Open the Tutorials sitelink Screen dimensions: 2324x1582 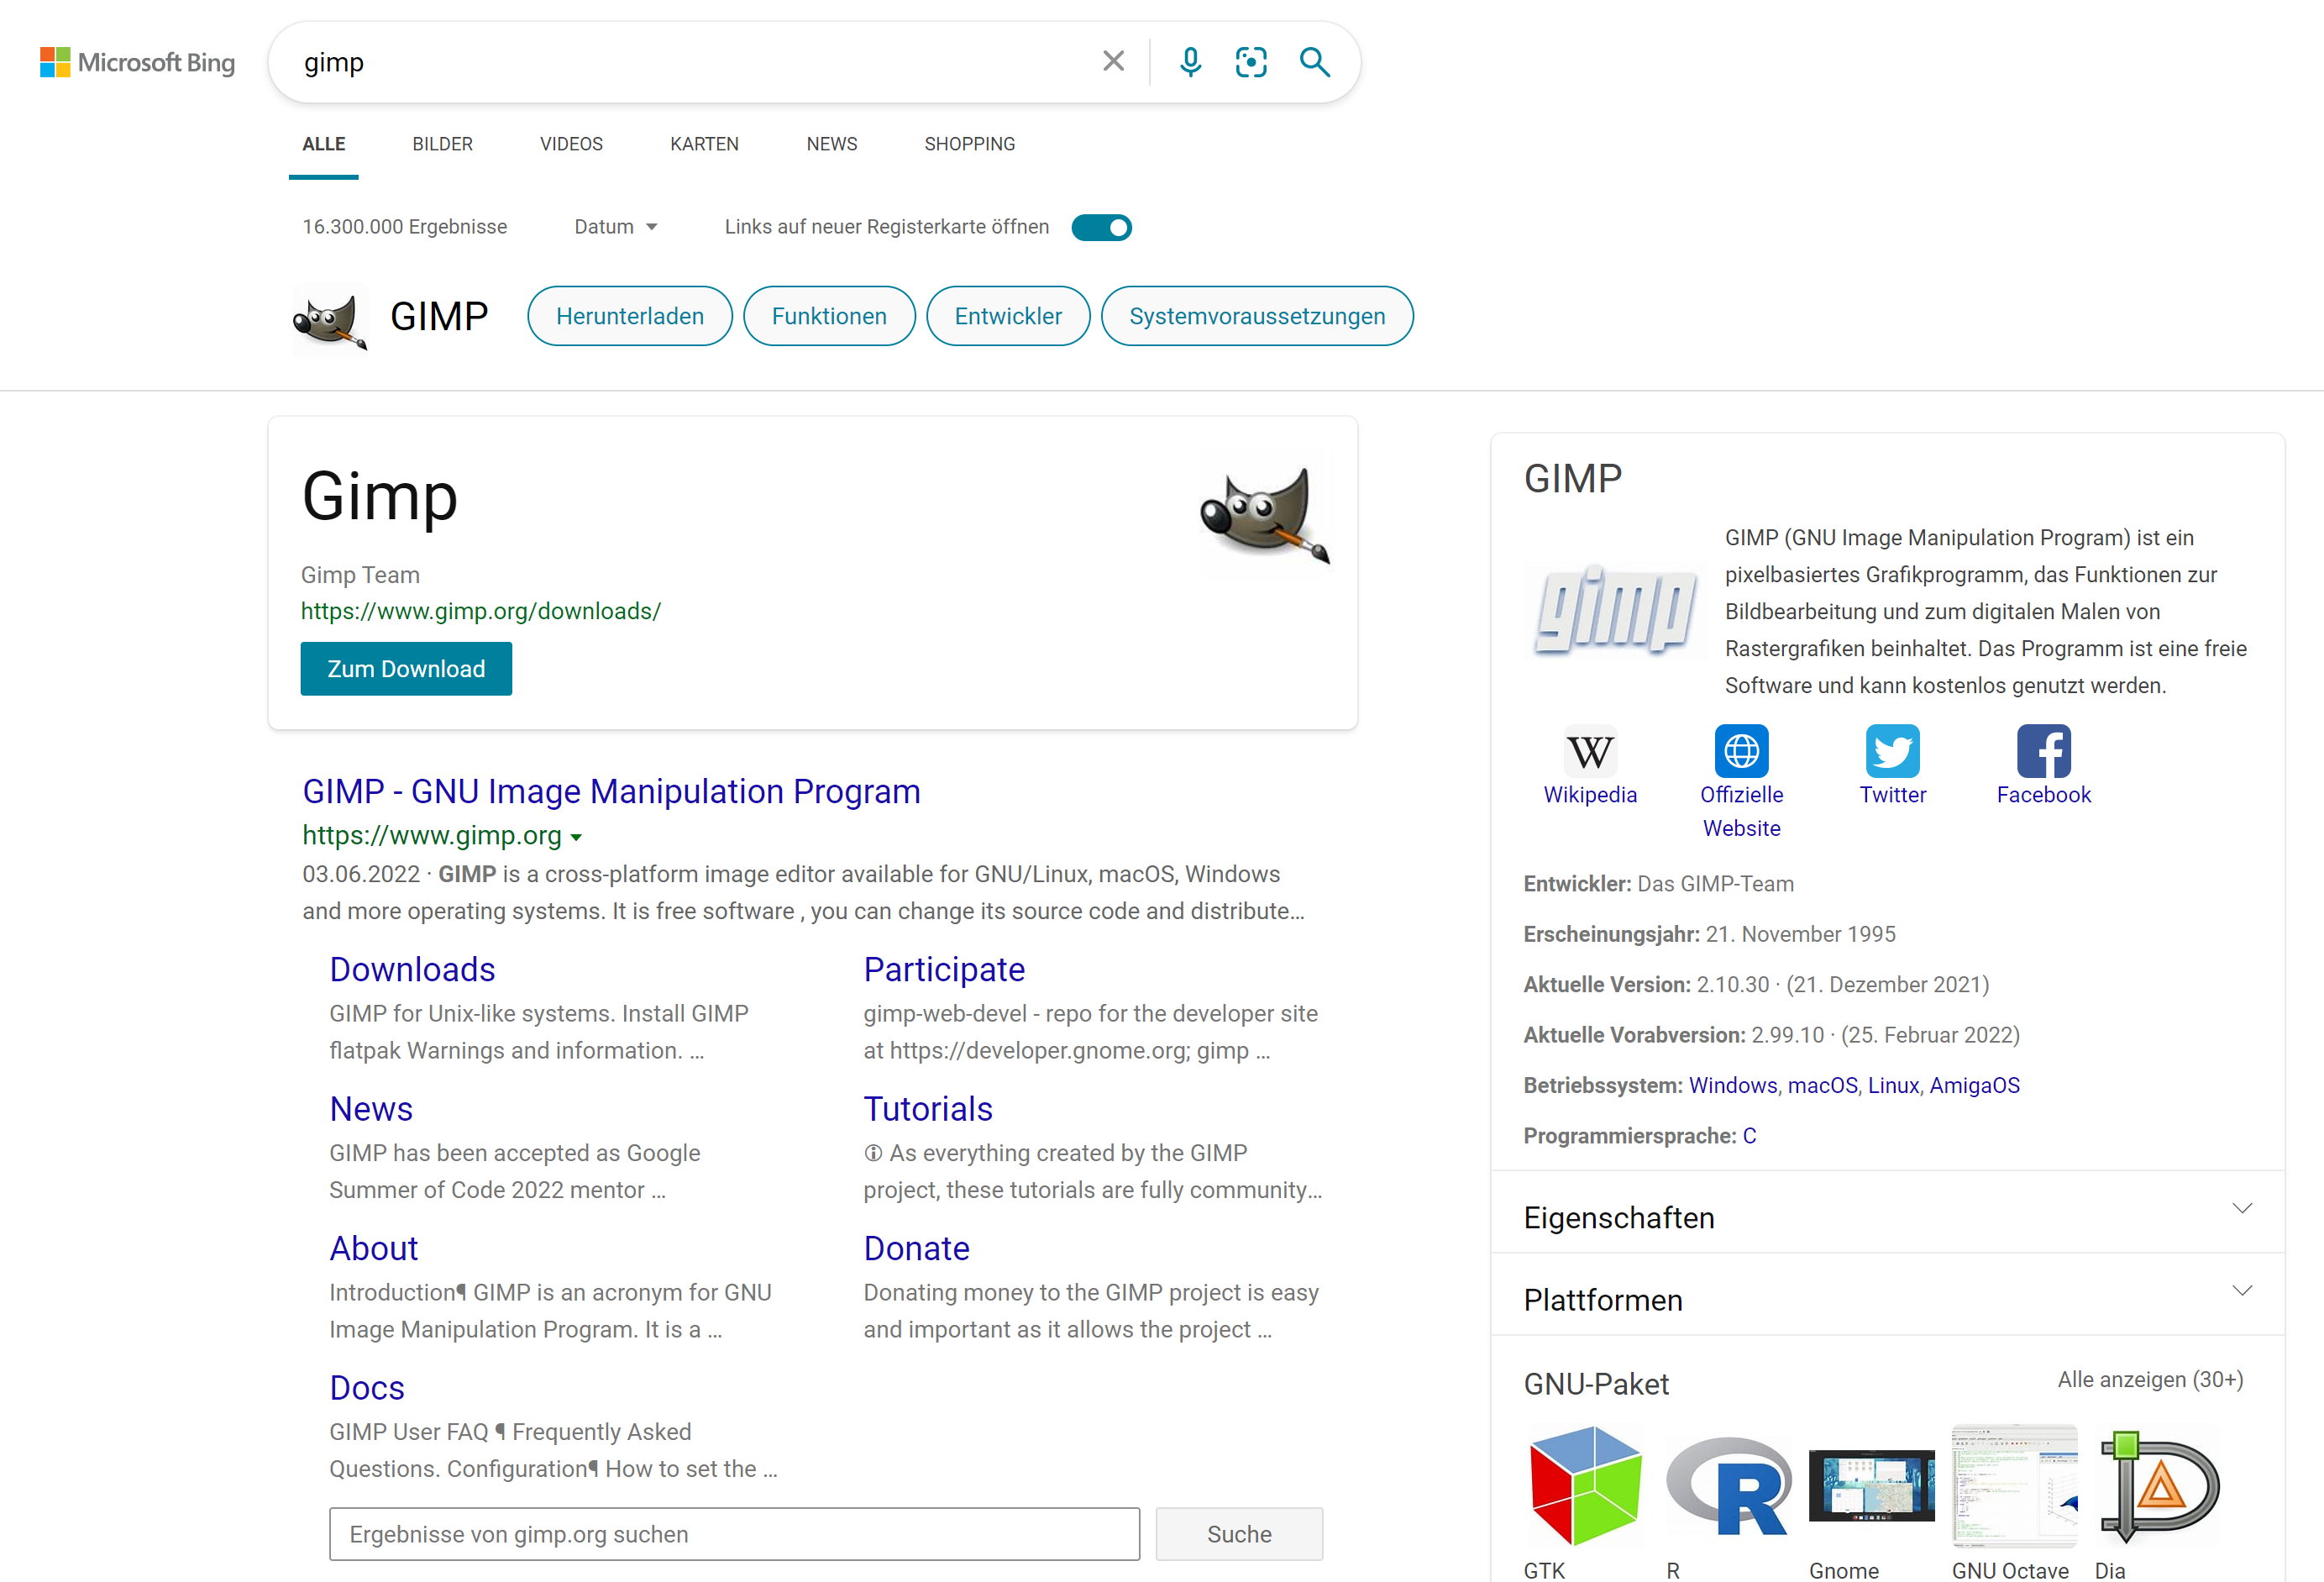pyautogui.click(x=927, y=1109)
